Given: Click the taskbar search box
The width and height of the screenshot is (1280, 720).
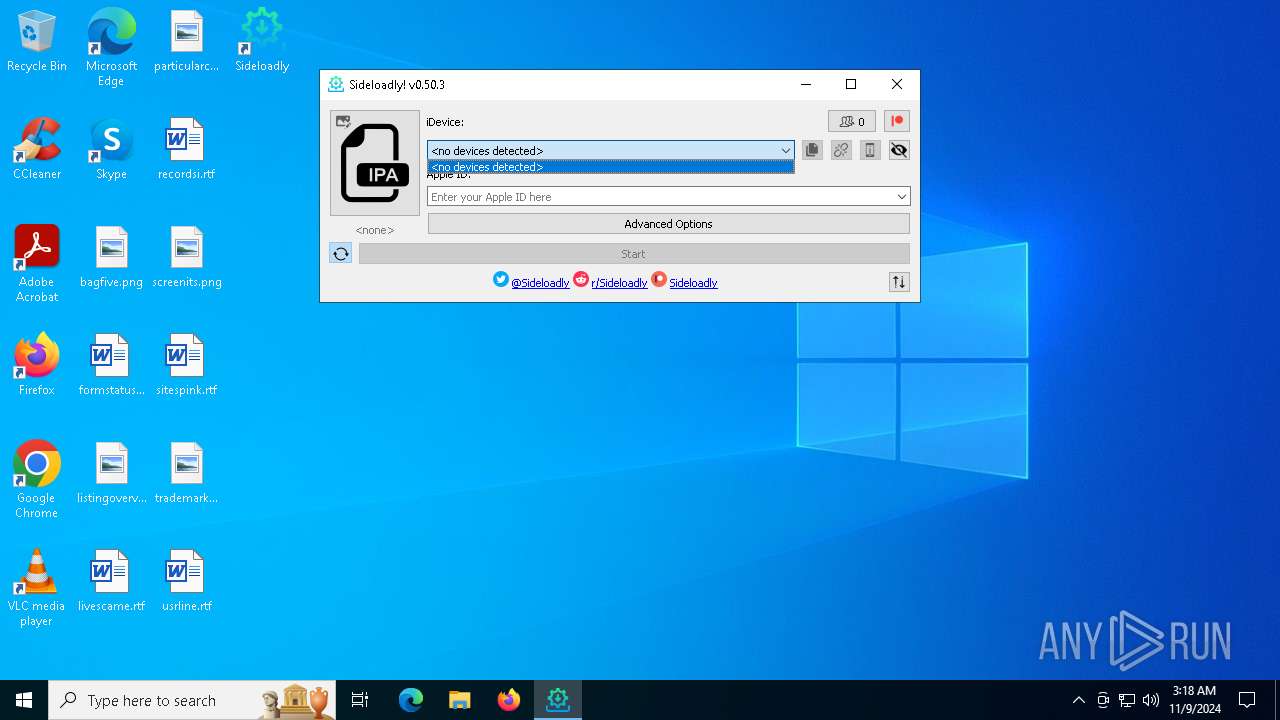Looking at the screenshot, I should (x=192, y=700).
